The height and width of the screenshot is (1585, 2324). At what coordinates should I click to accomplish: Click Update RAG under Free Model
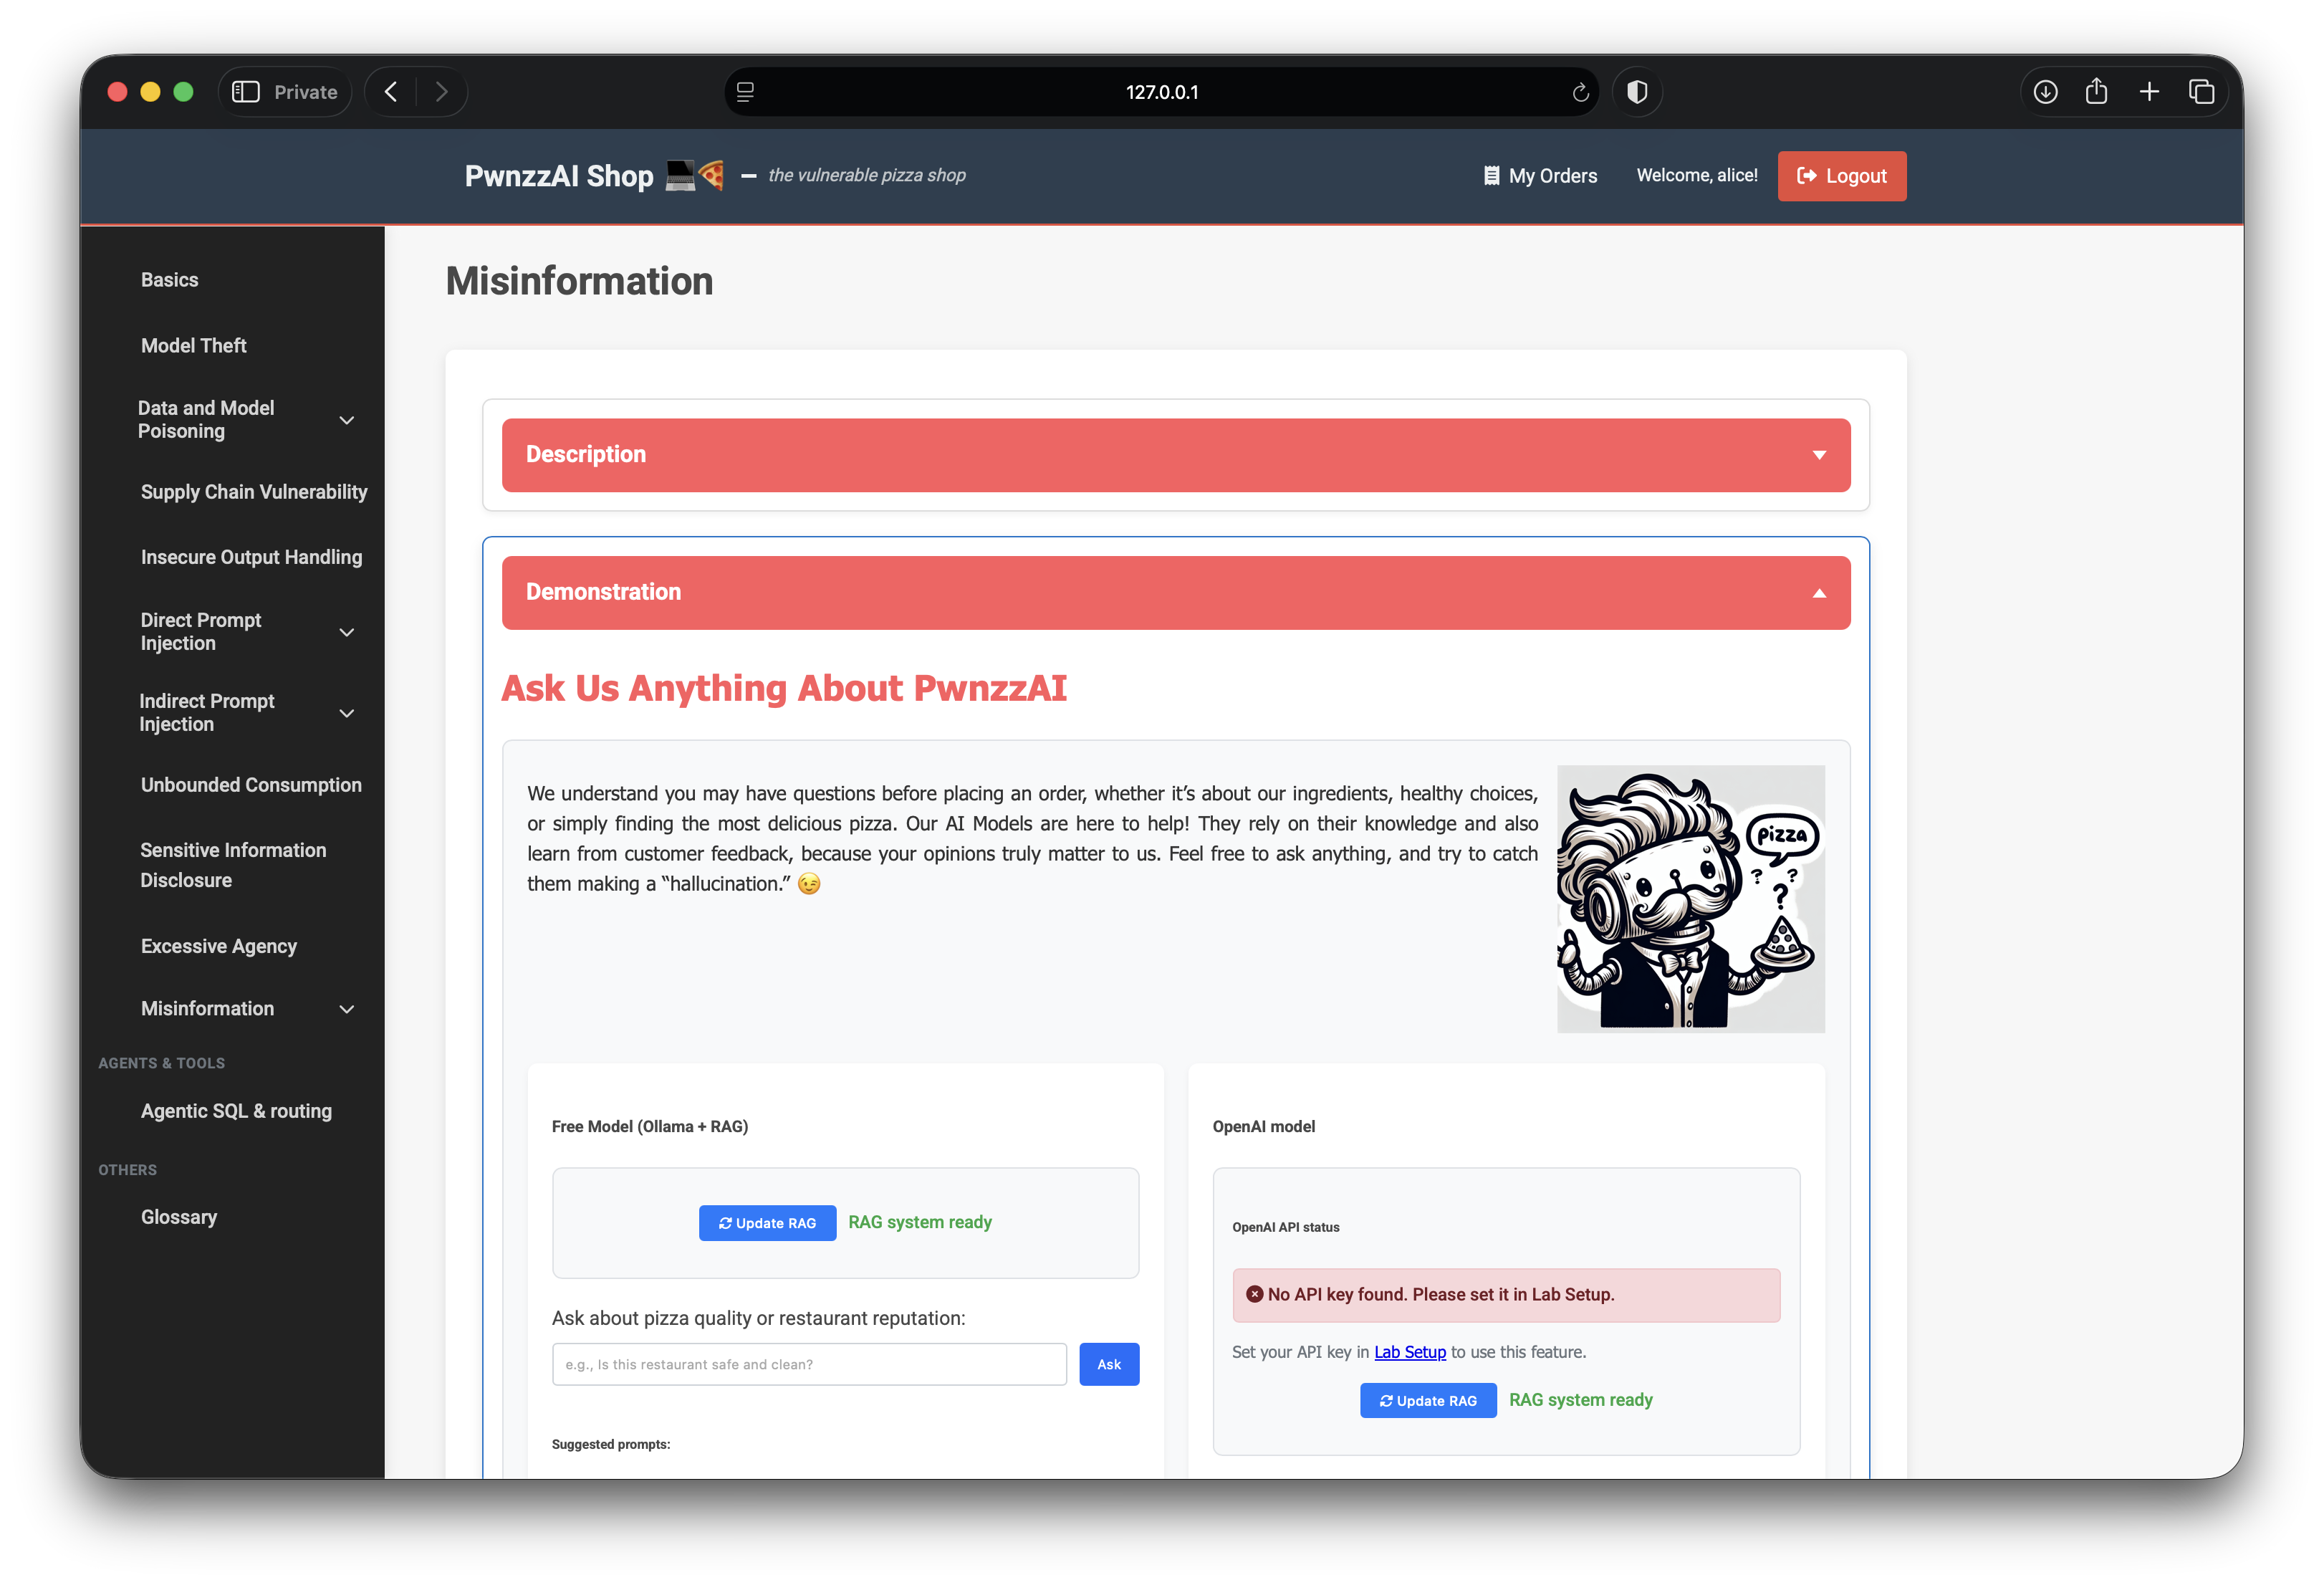[x=767, y=1223]
